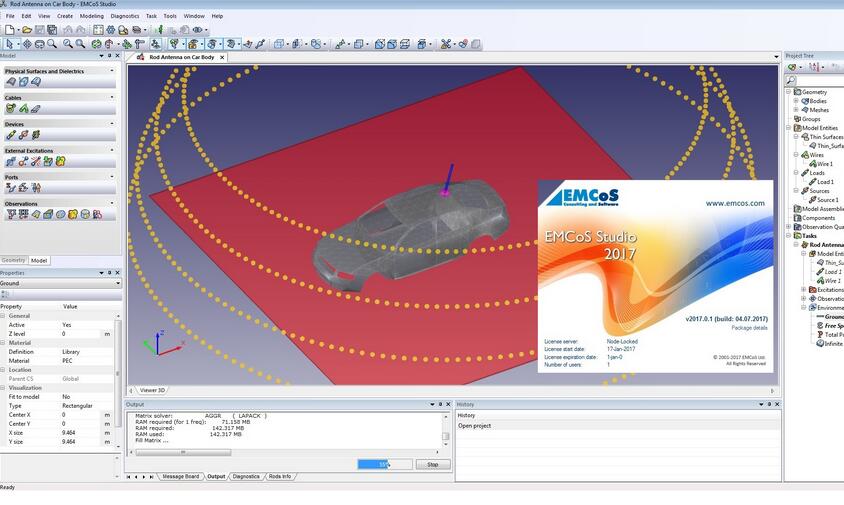Click the first Cables panel icon

(10, 108)
